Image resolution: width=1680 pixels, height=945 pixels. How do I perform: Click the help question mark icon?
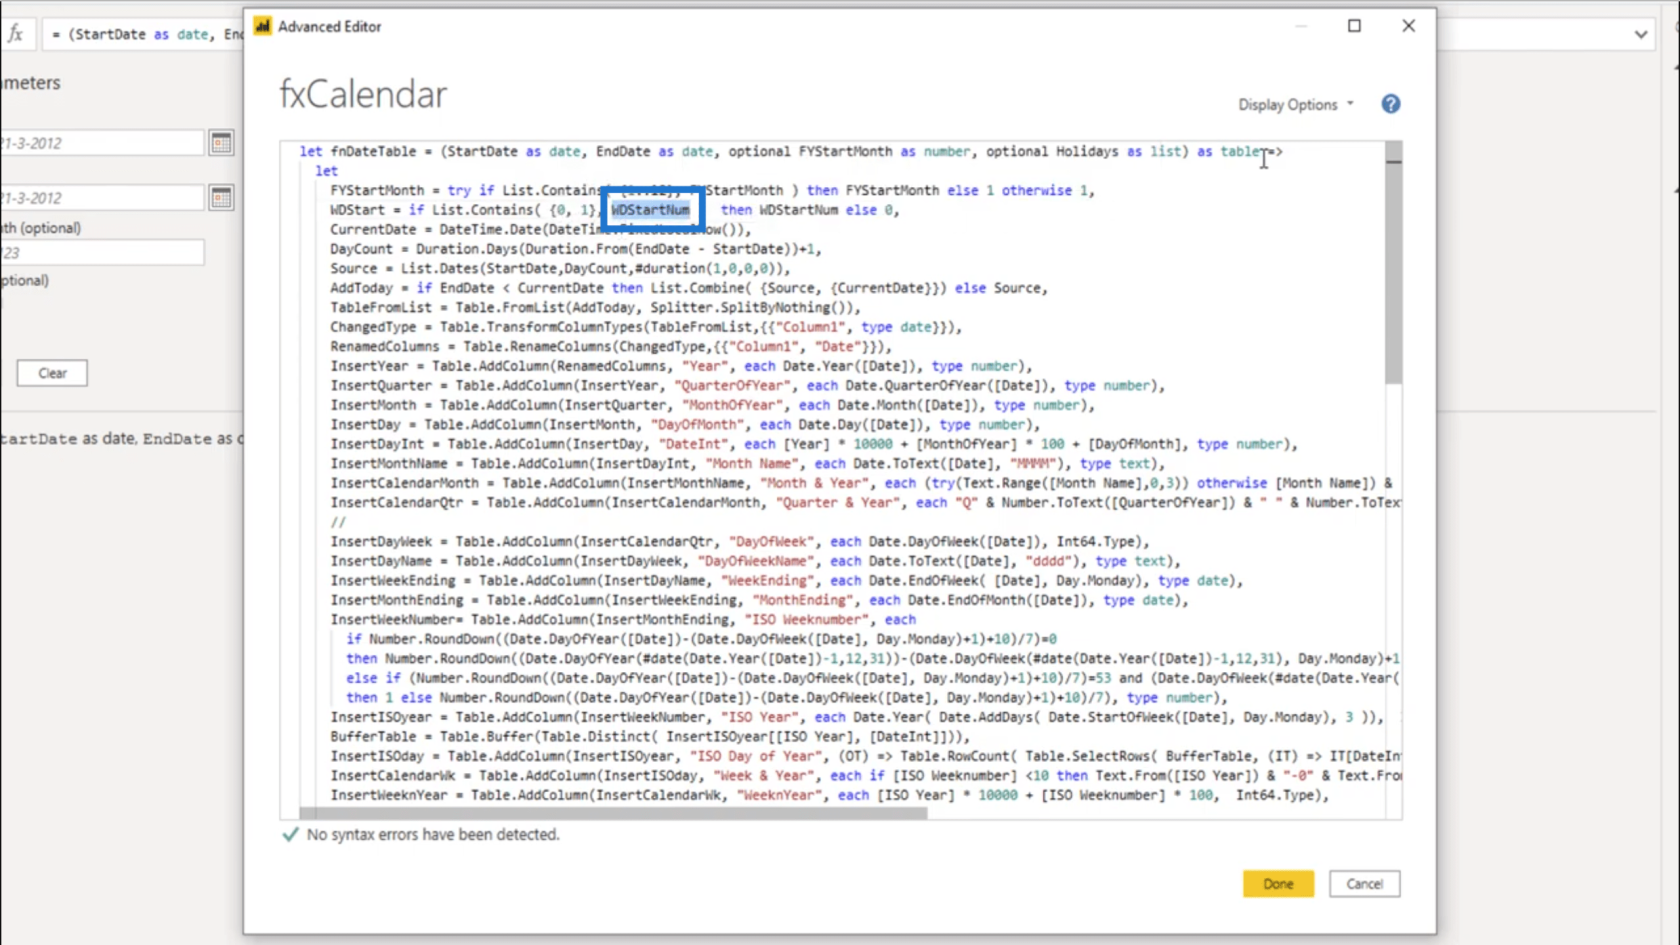[1390, 104]
